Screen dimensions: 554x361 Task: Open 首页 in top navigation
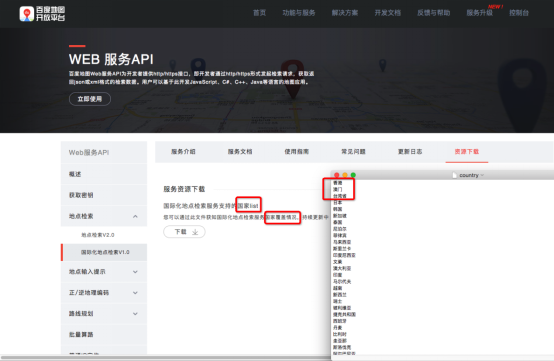tap(259, 13)
